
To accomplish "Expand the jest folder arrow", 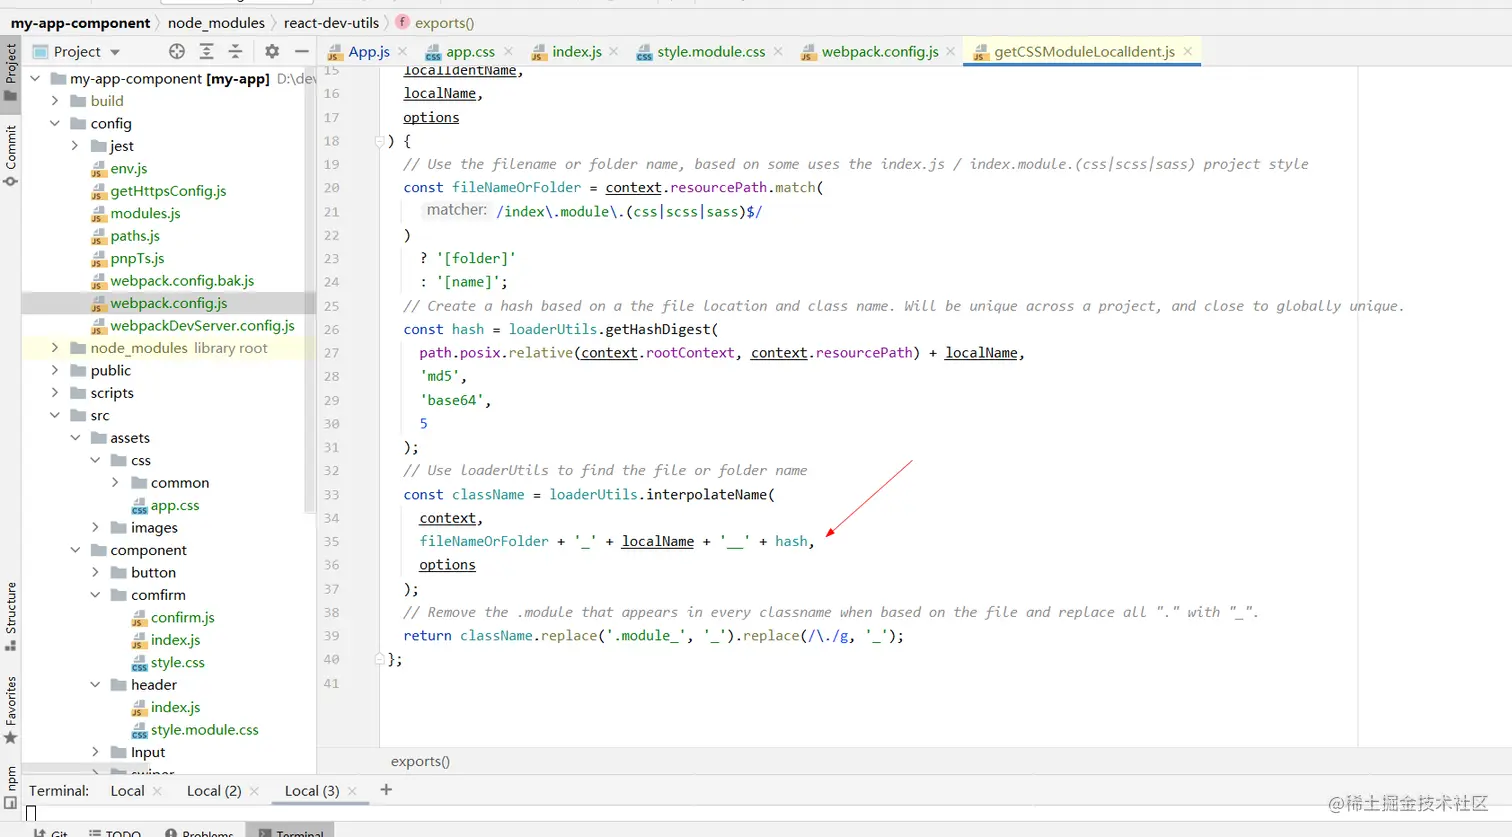I will [76, 146].
